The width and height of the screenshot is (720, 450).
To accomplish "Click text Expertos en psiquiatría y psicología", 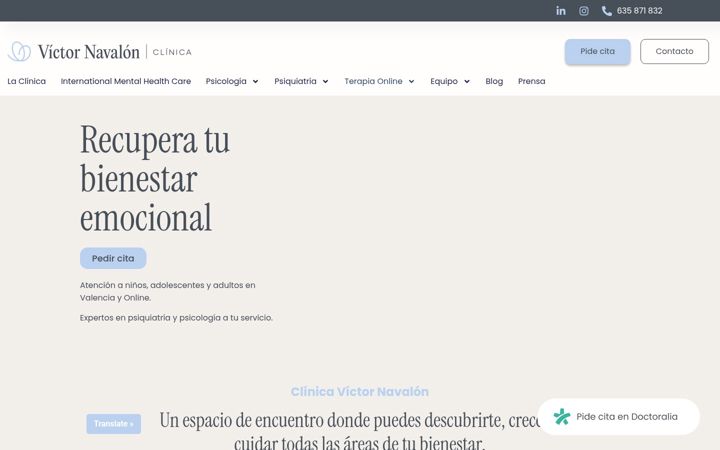I will [x=176, y=318].
